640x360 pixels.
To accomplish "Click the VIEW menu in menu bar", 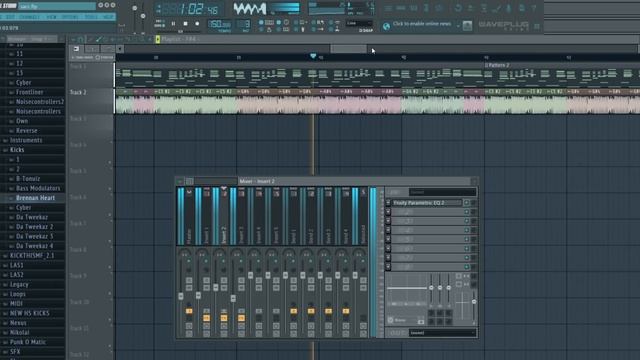I will (51, 17).
